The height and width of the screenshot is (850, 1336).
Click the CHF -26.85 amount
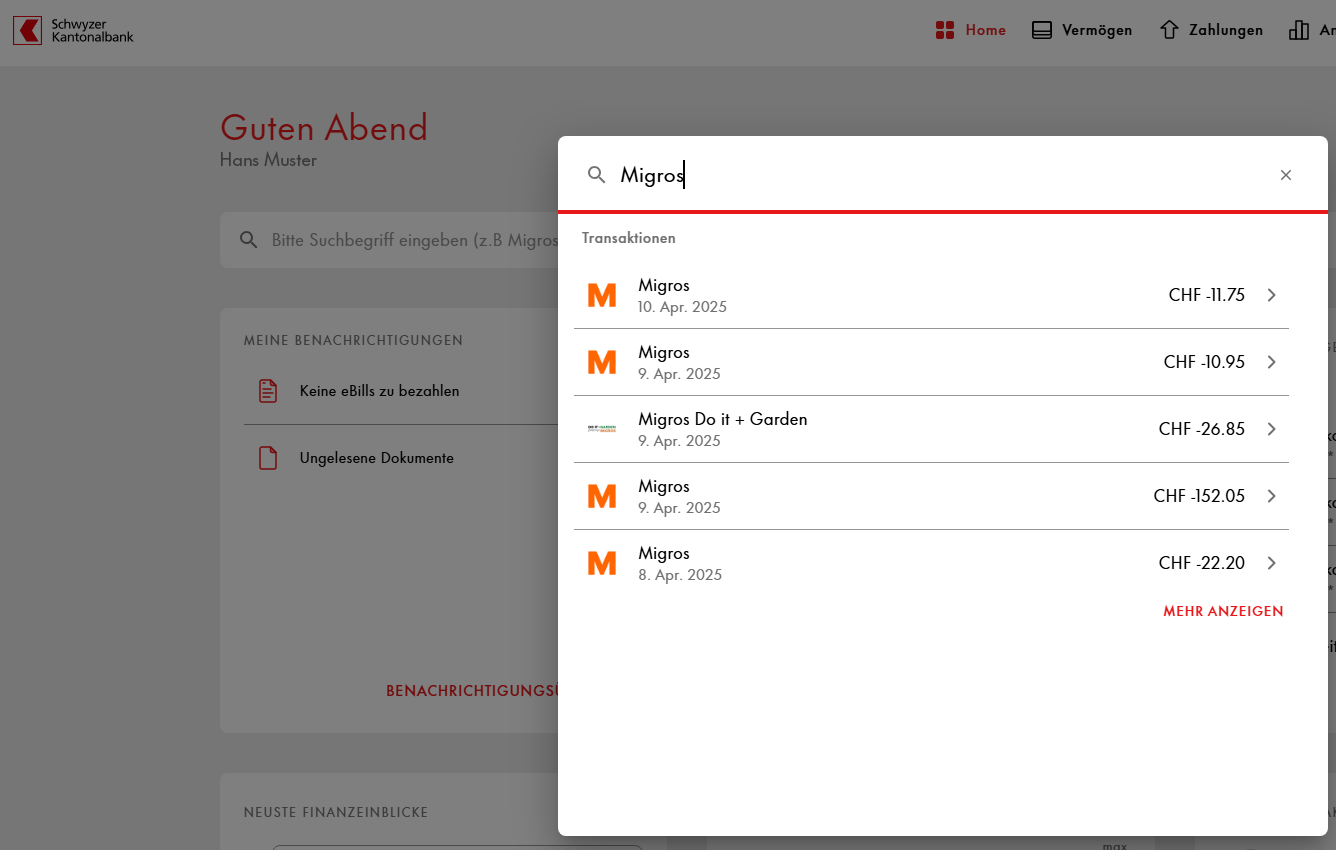click(1202, 429)
